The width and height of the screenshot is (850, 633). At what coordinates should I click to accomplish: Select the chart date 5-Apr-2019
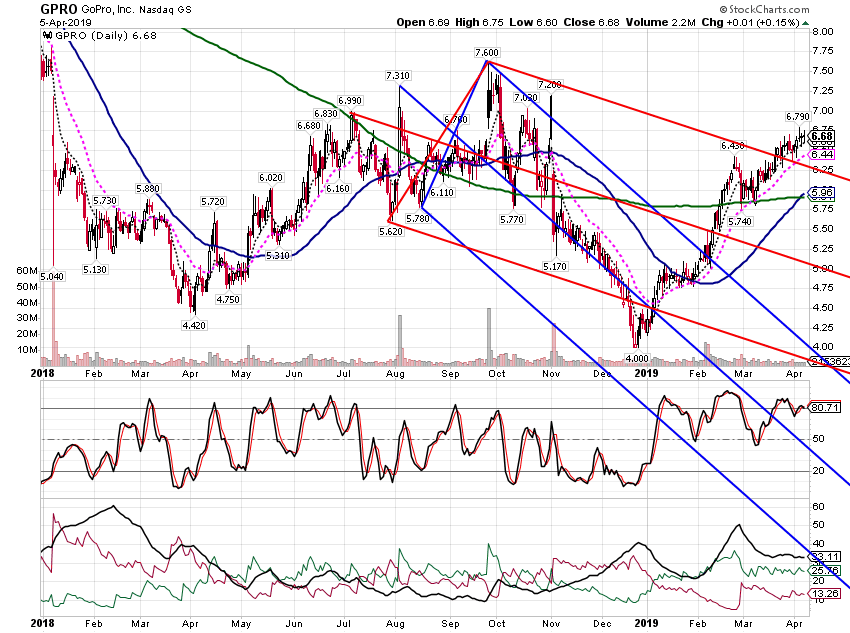[66, 23]
